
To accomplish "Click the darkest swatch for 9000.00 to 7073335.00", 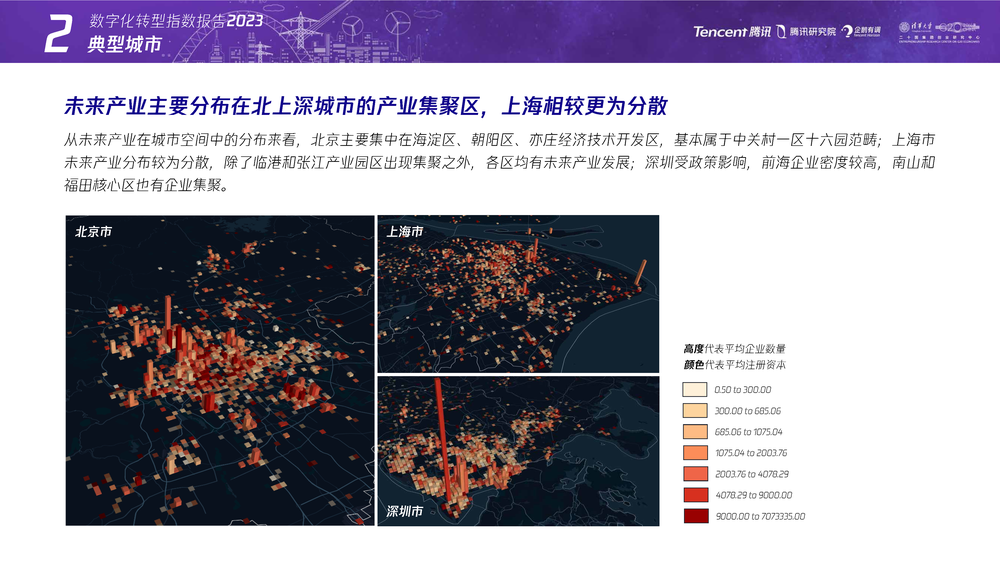I will (695, 516).
